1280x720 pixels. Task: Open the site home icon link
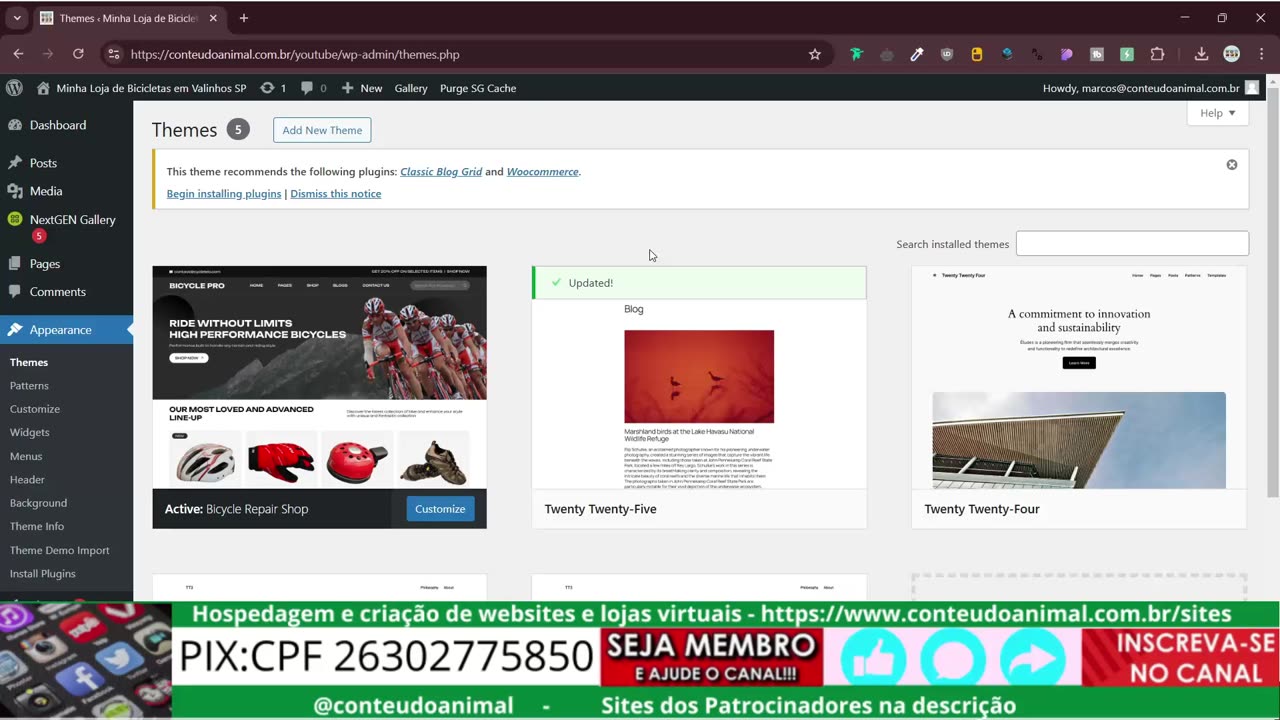(43, 88)
